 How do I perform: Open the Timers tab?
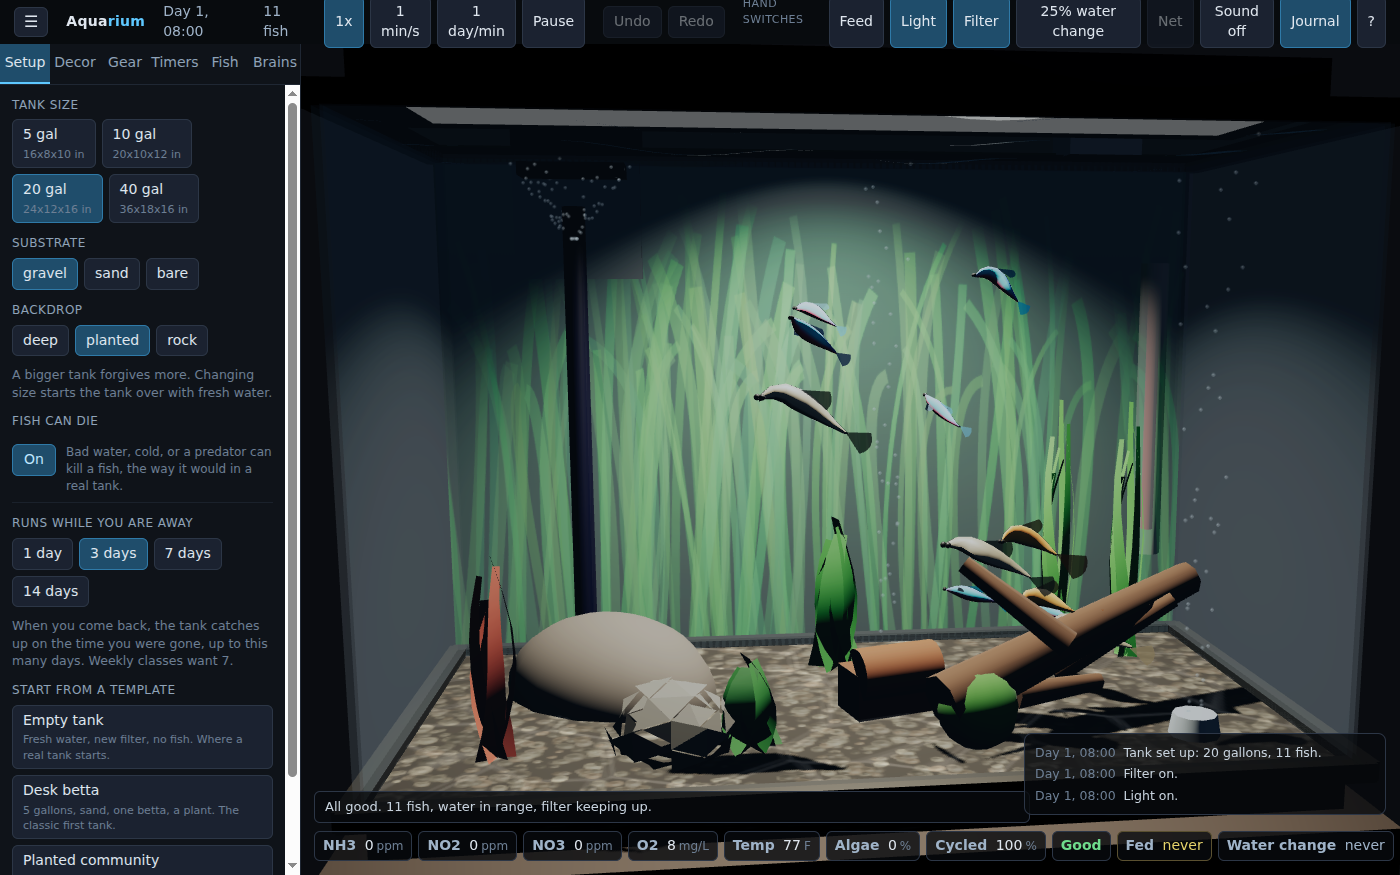[x=175, y=62]
